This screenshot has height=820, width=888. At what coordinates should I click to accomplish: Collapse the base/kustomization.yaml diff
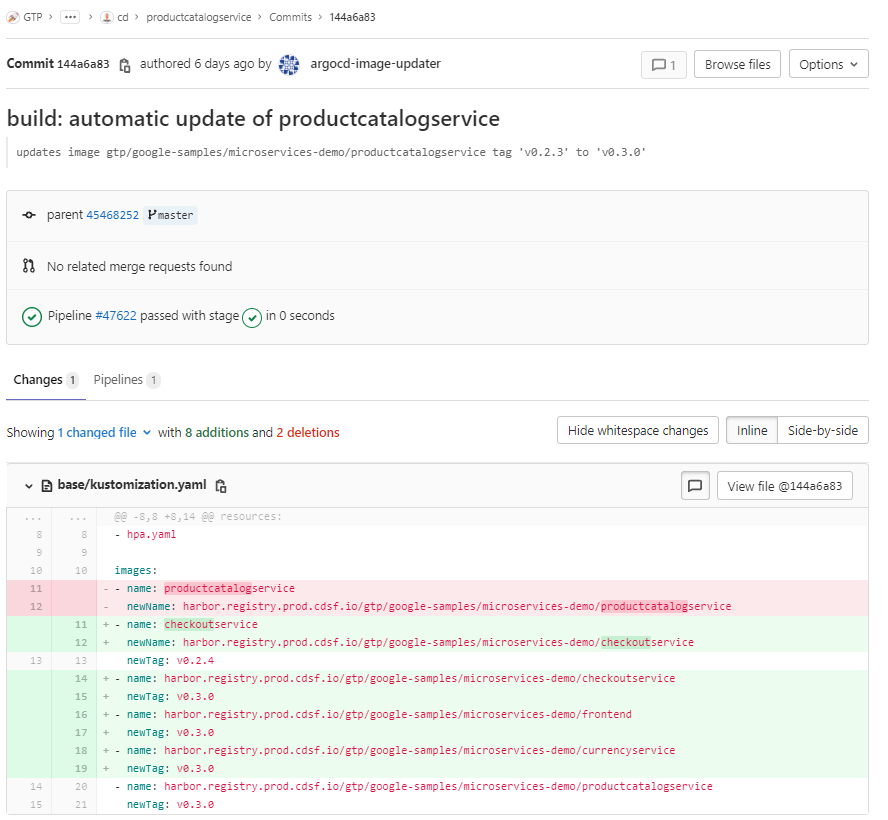pos(28,485)
